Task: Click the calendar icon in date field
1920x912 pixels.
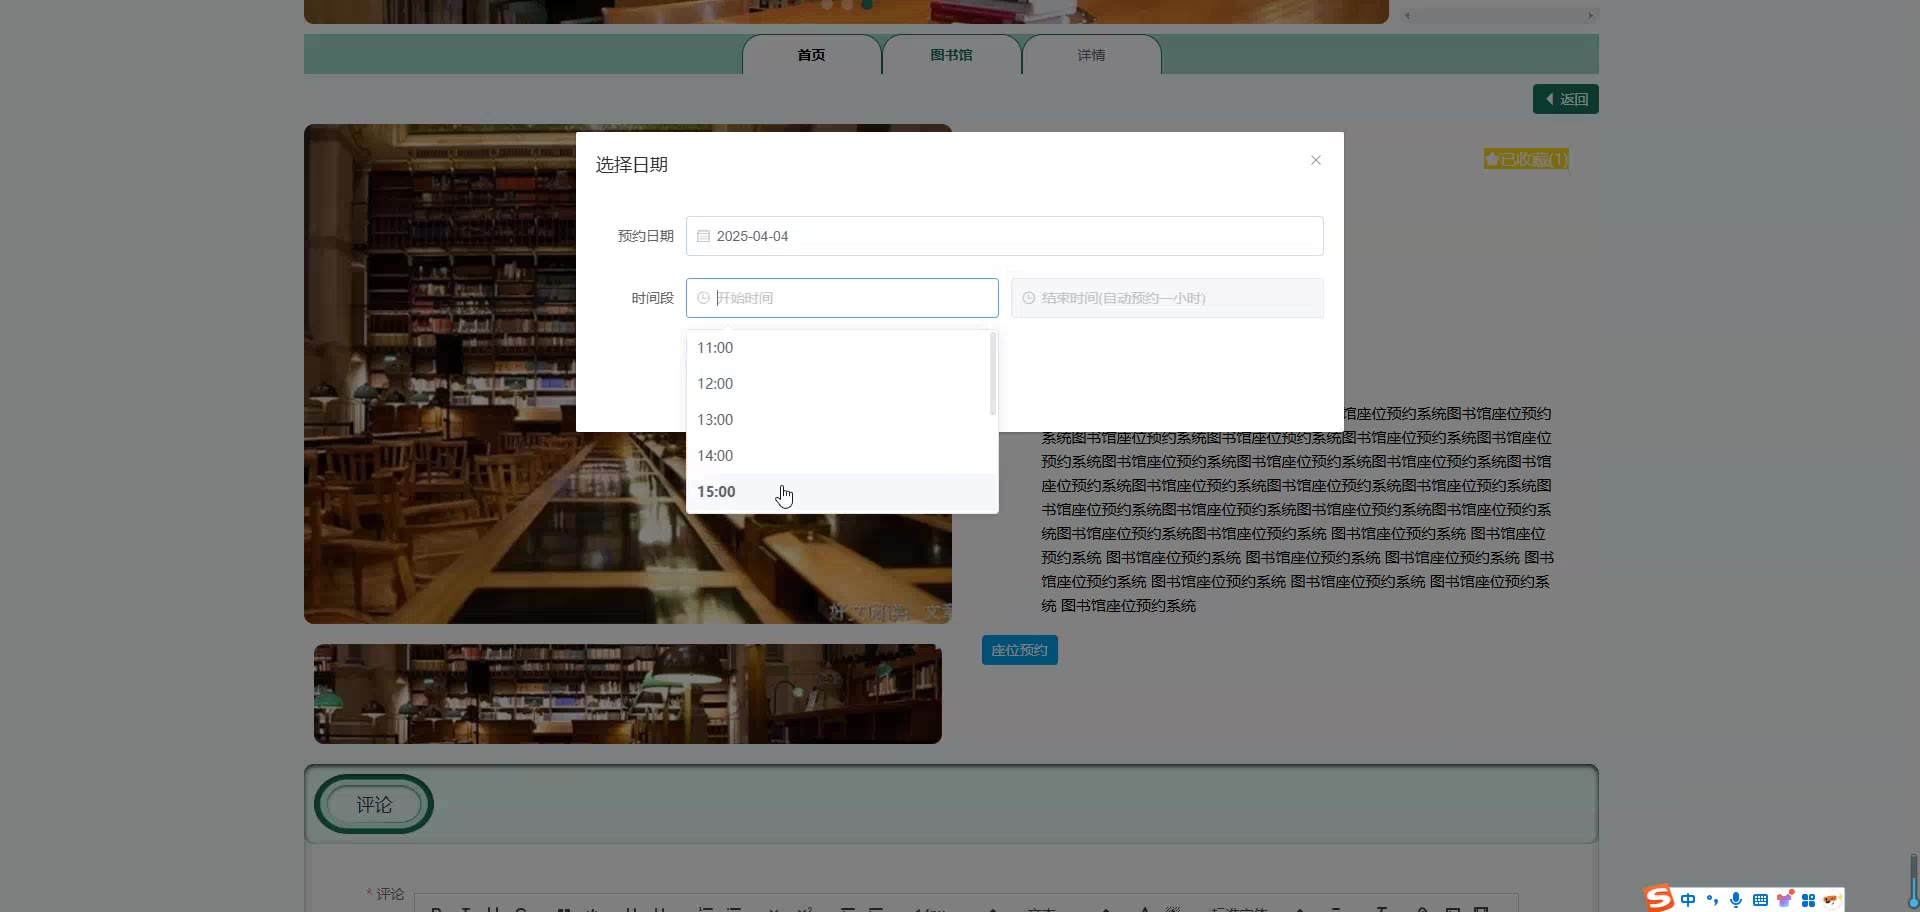Action: (703, 236)
